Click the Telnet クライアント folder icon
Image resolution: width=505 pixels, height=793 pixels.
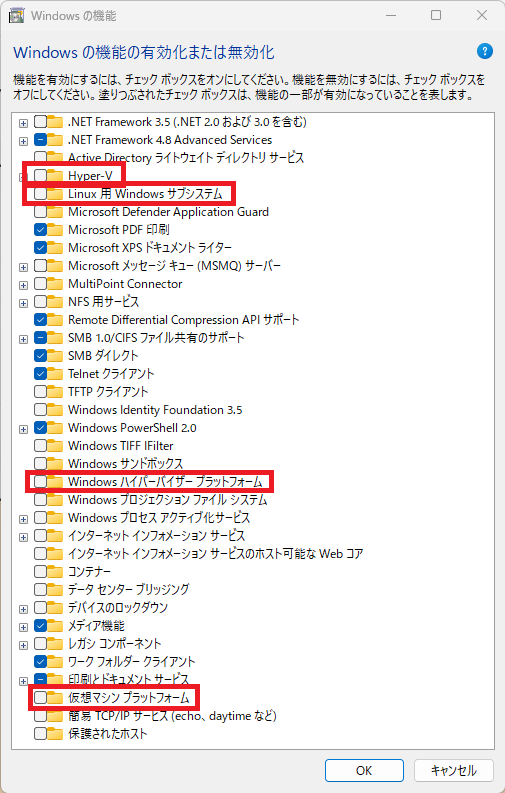click(x=55, y=374)
